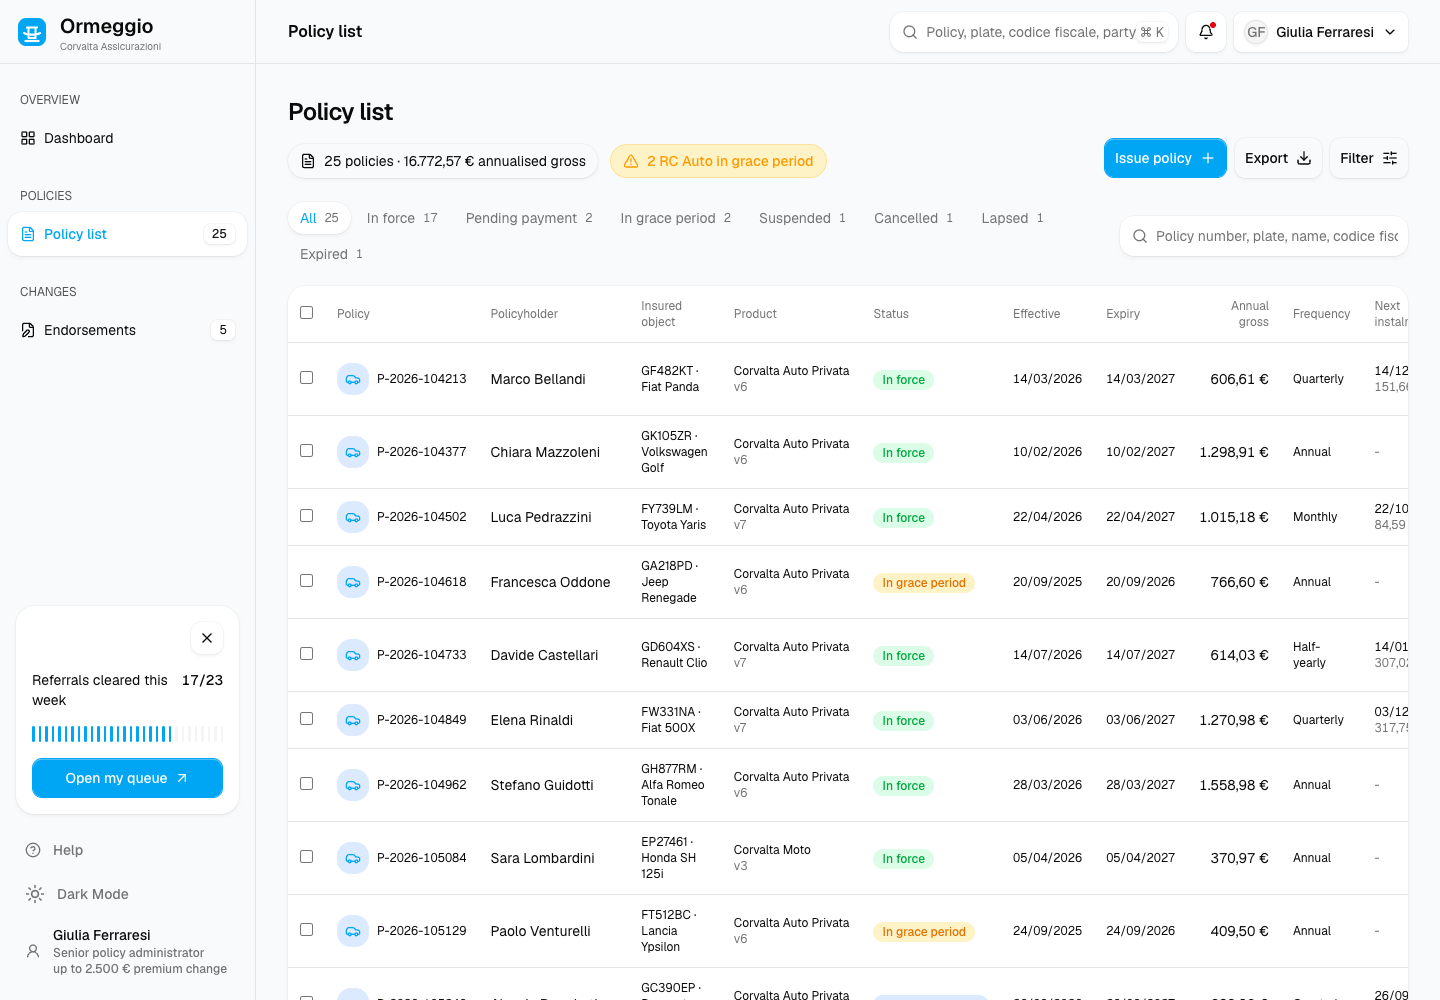
Task: Open the Filter options
Action: [x=1369, y=158]
